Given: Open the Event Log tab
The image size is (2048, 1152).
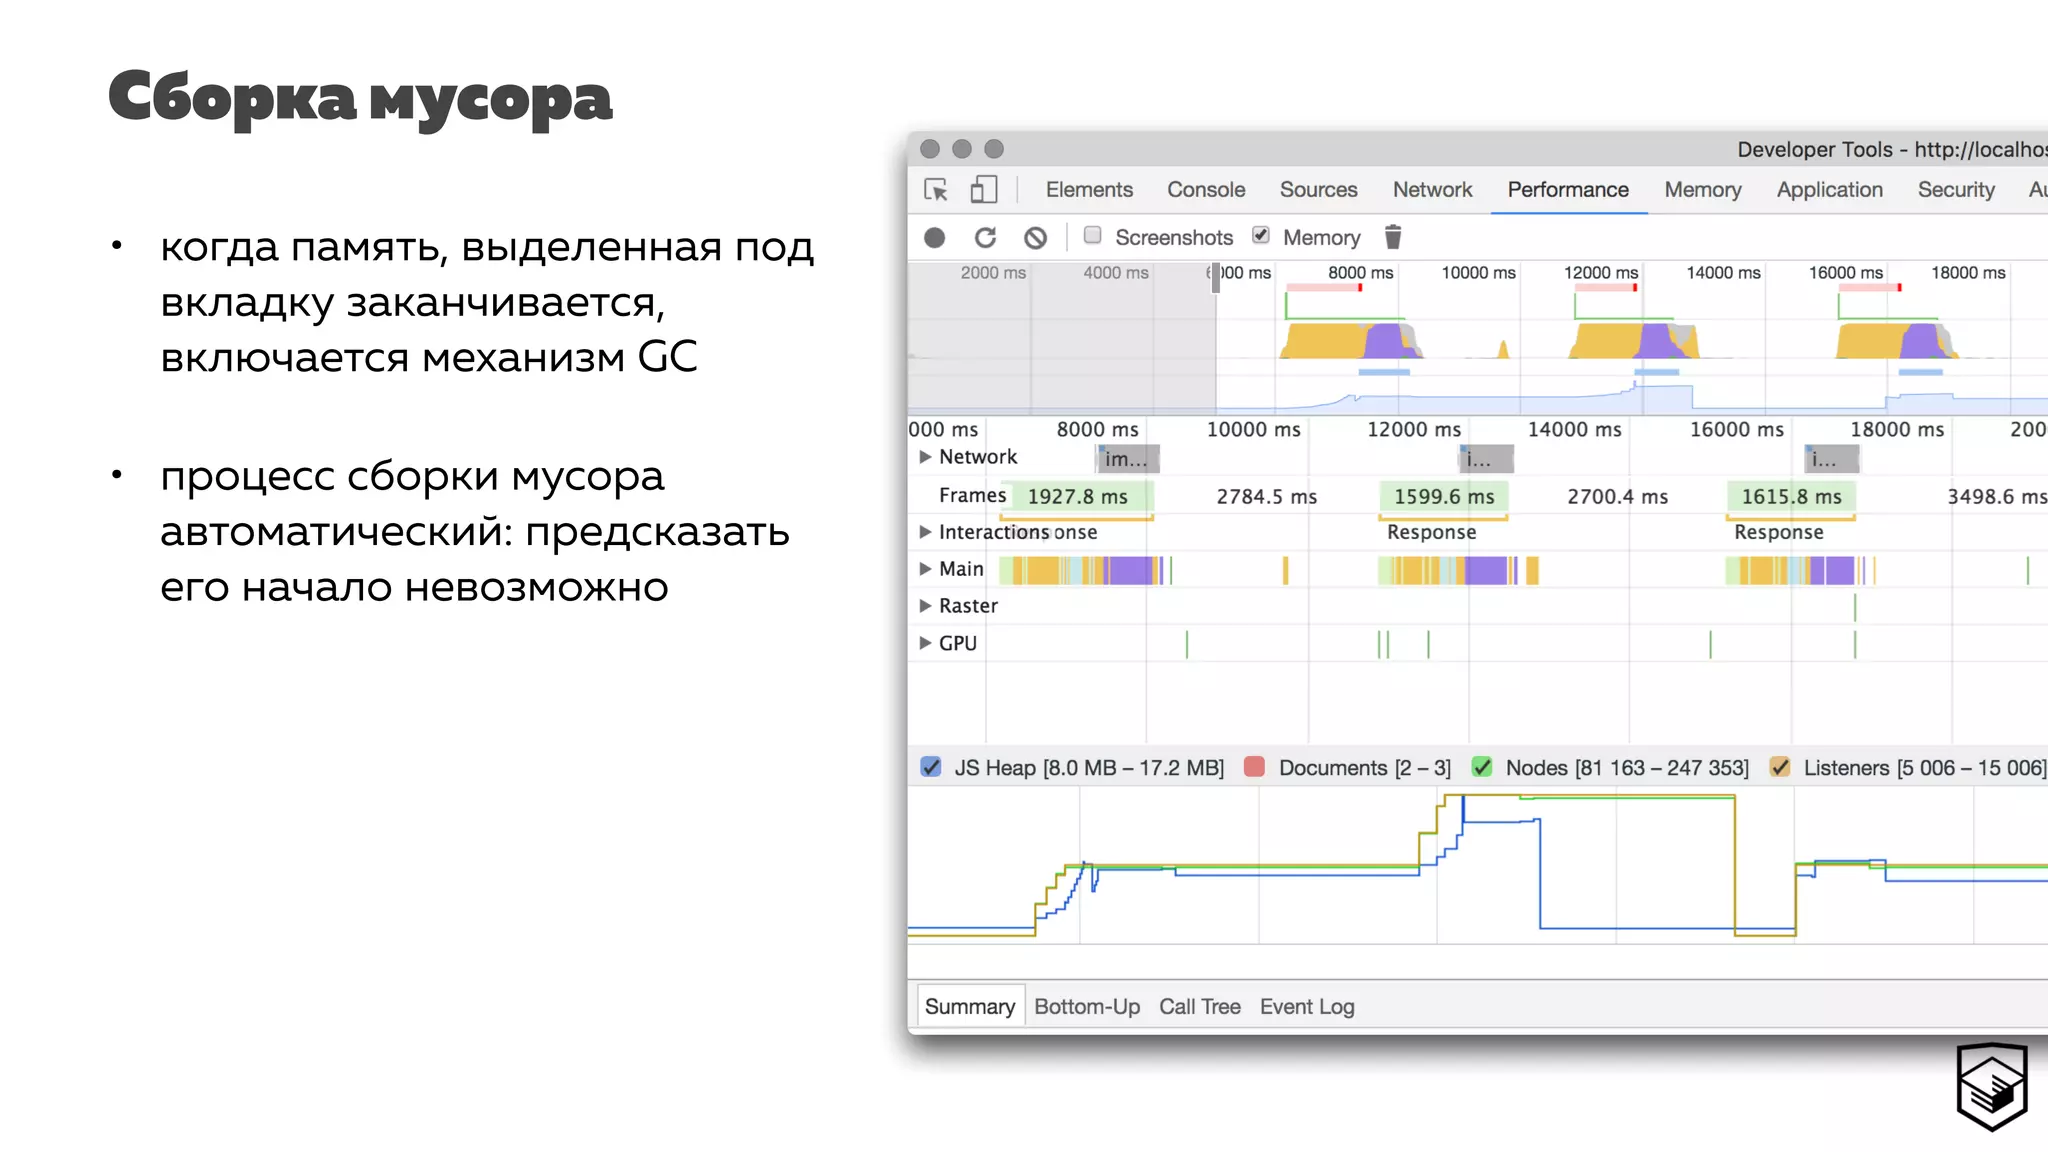Looking at the screenshot, I should tap(1307, 1007).
